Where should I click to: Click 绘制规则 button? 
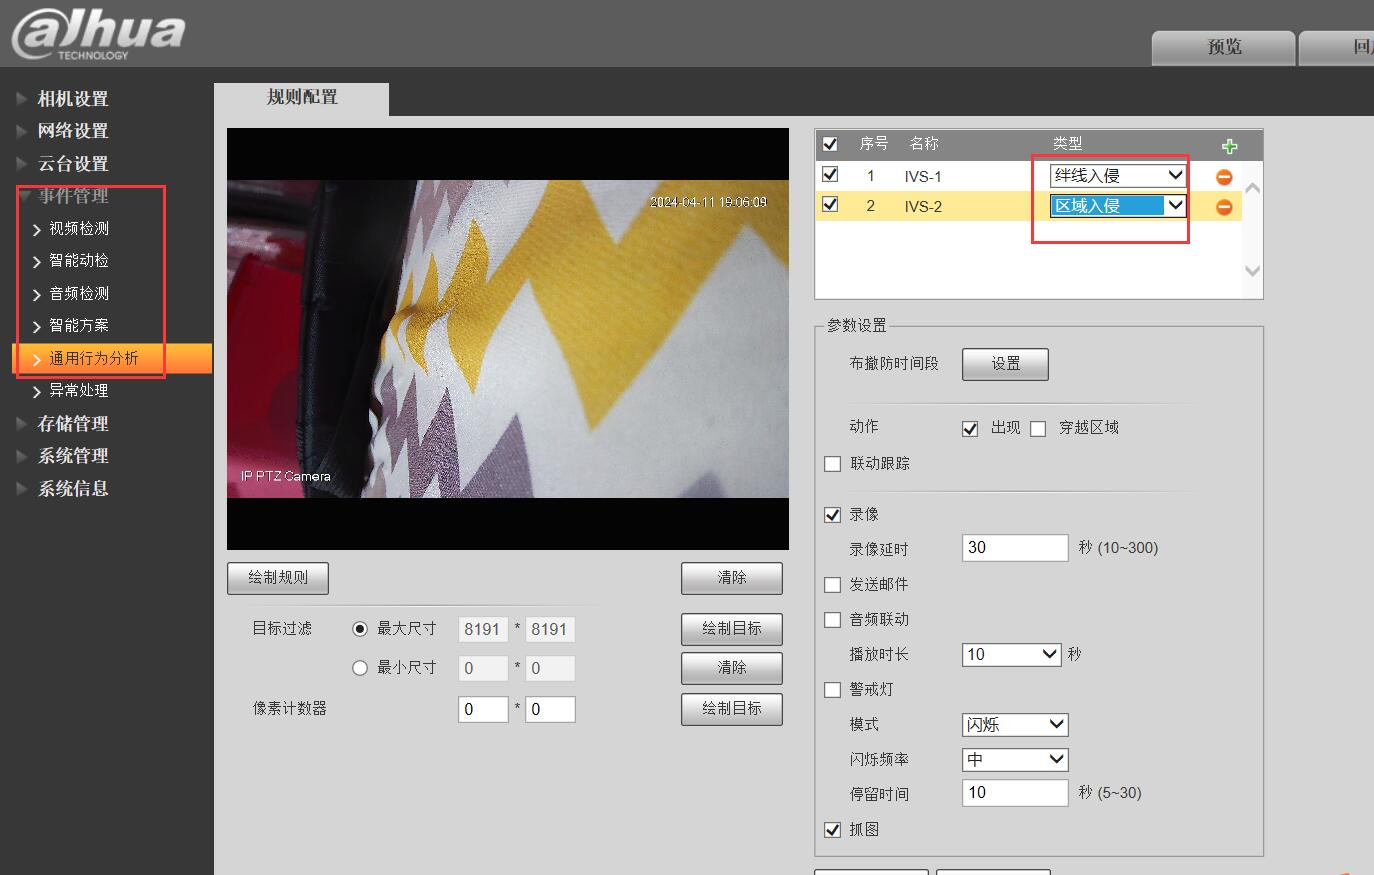coord(278,578)
